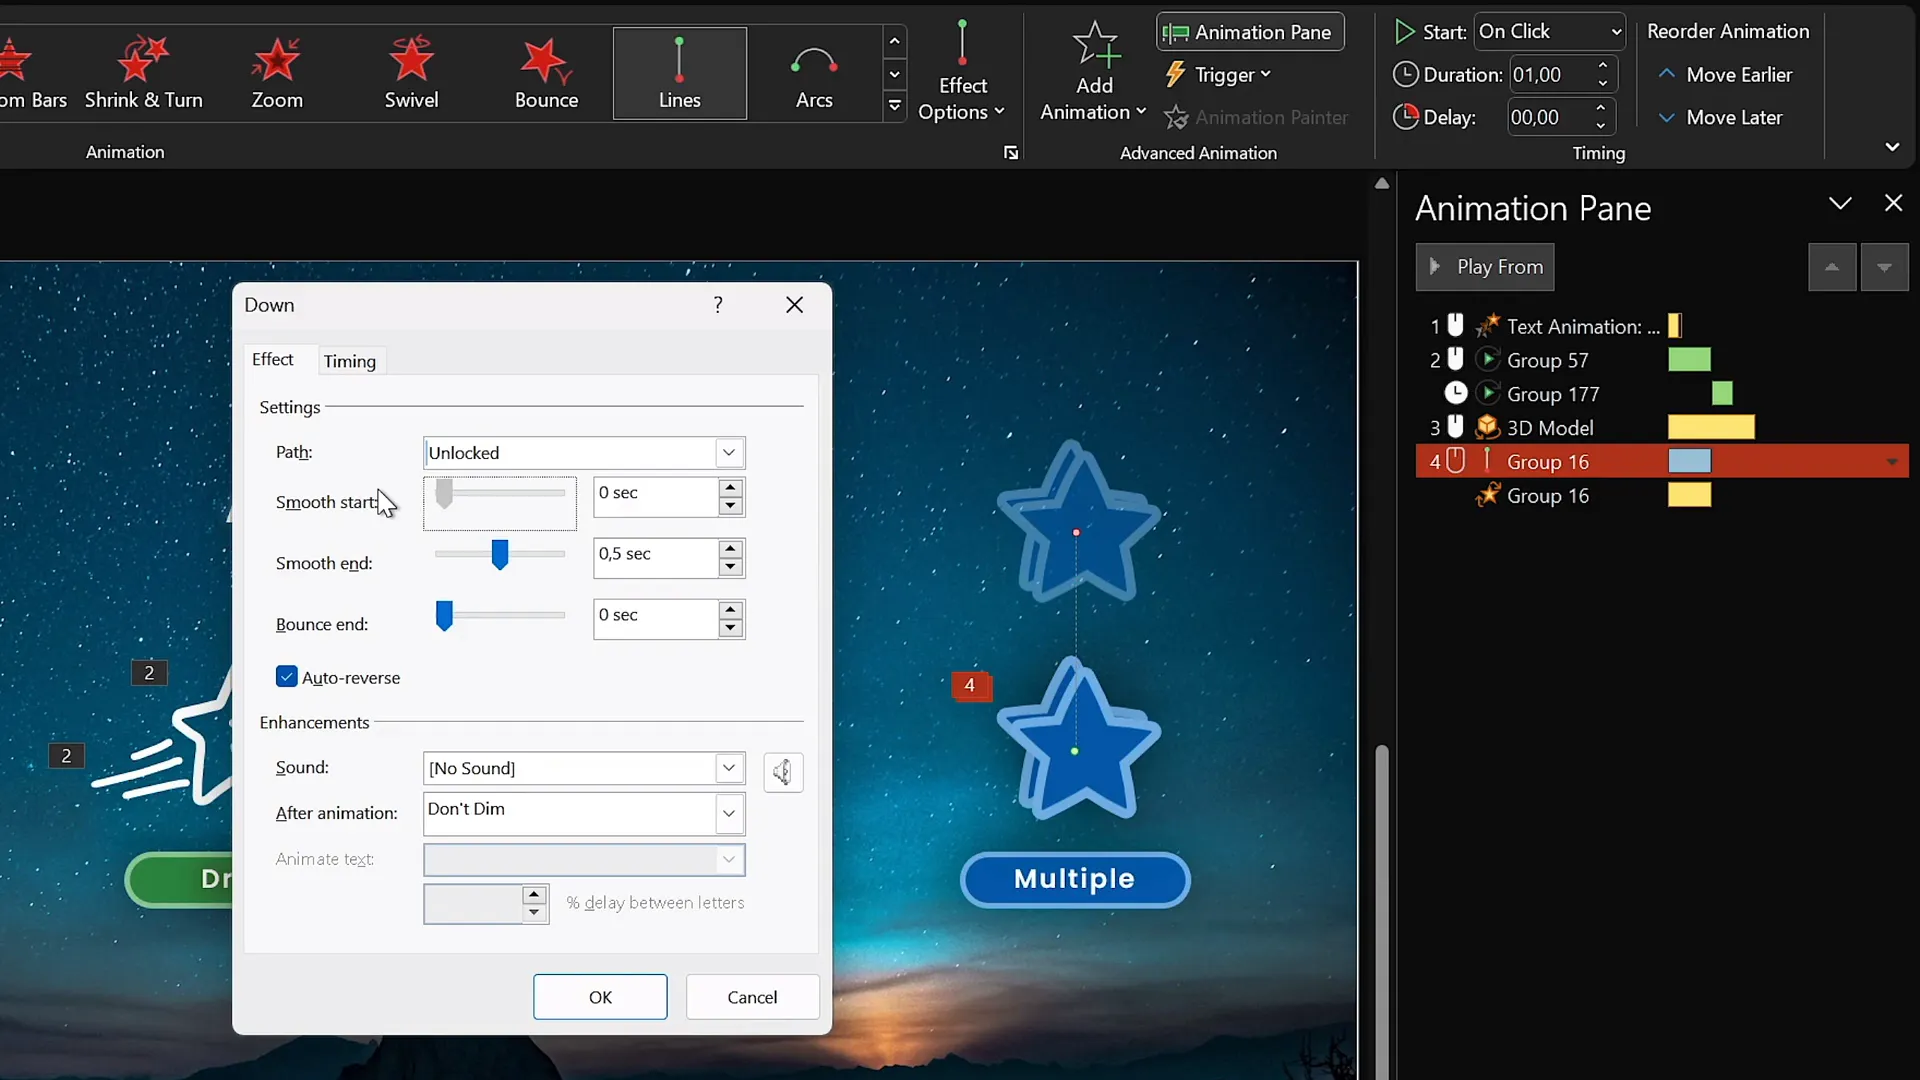Screen dimensions: 1920x1080
Task: Open the Animation Pane options chevron
Action: 1840,204
